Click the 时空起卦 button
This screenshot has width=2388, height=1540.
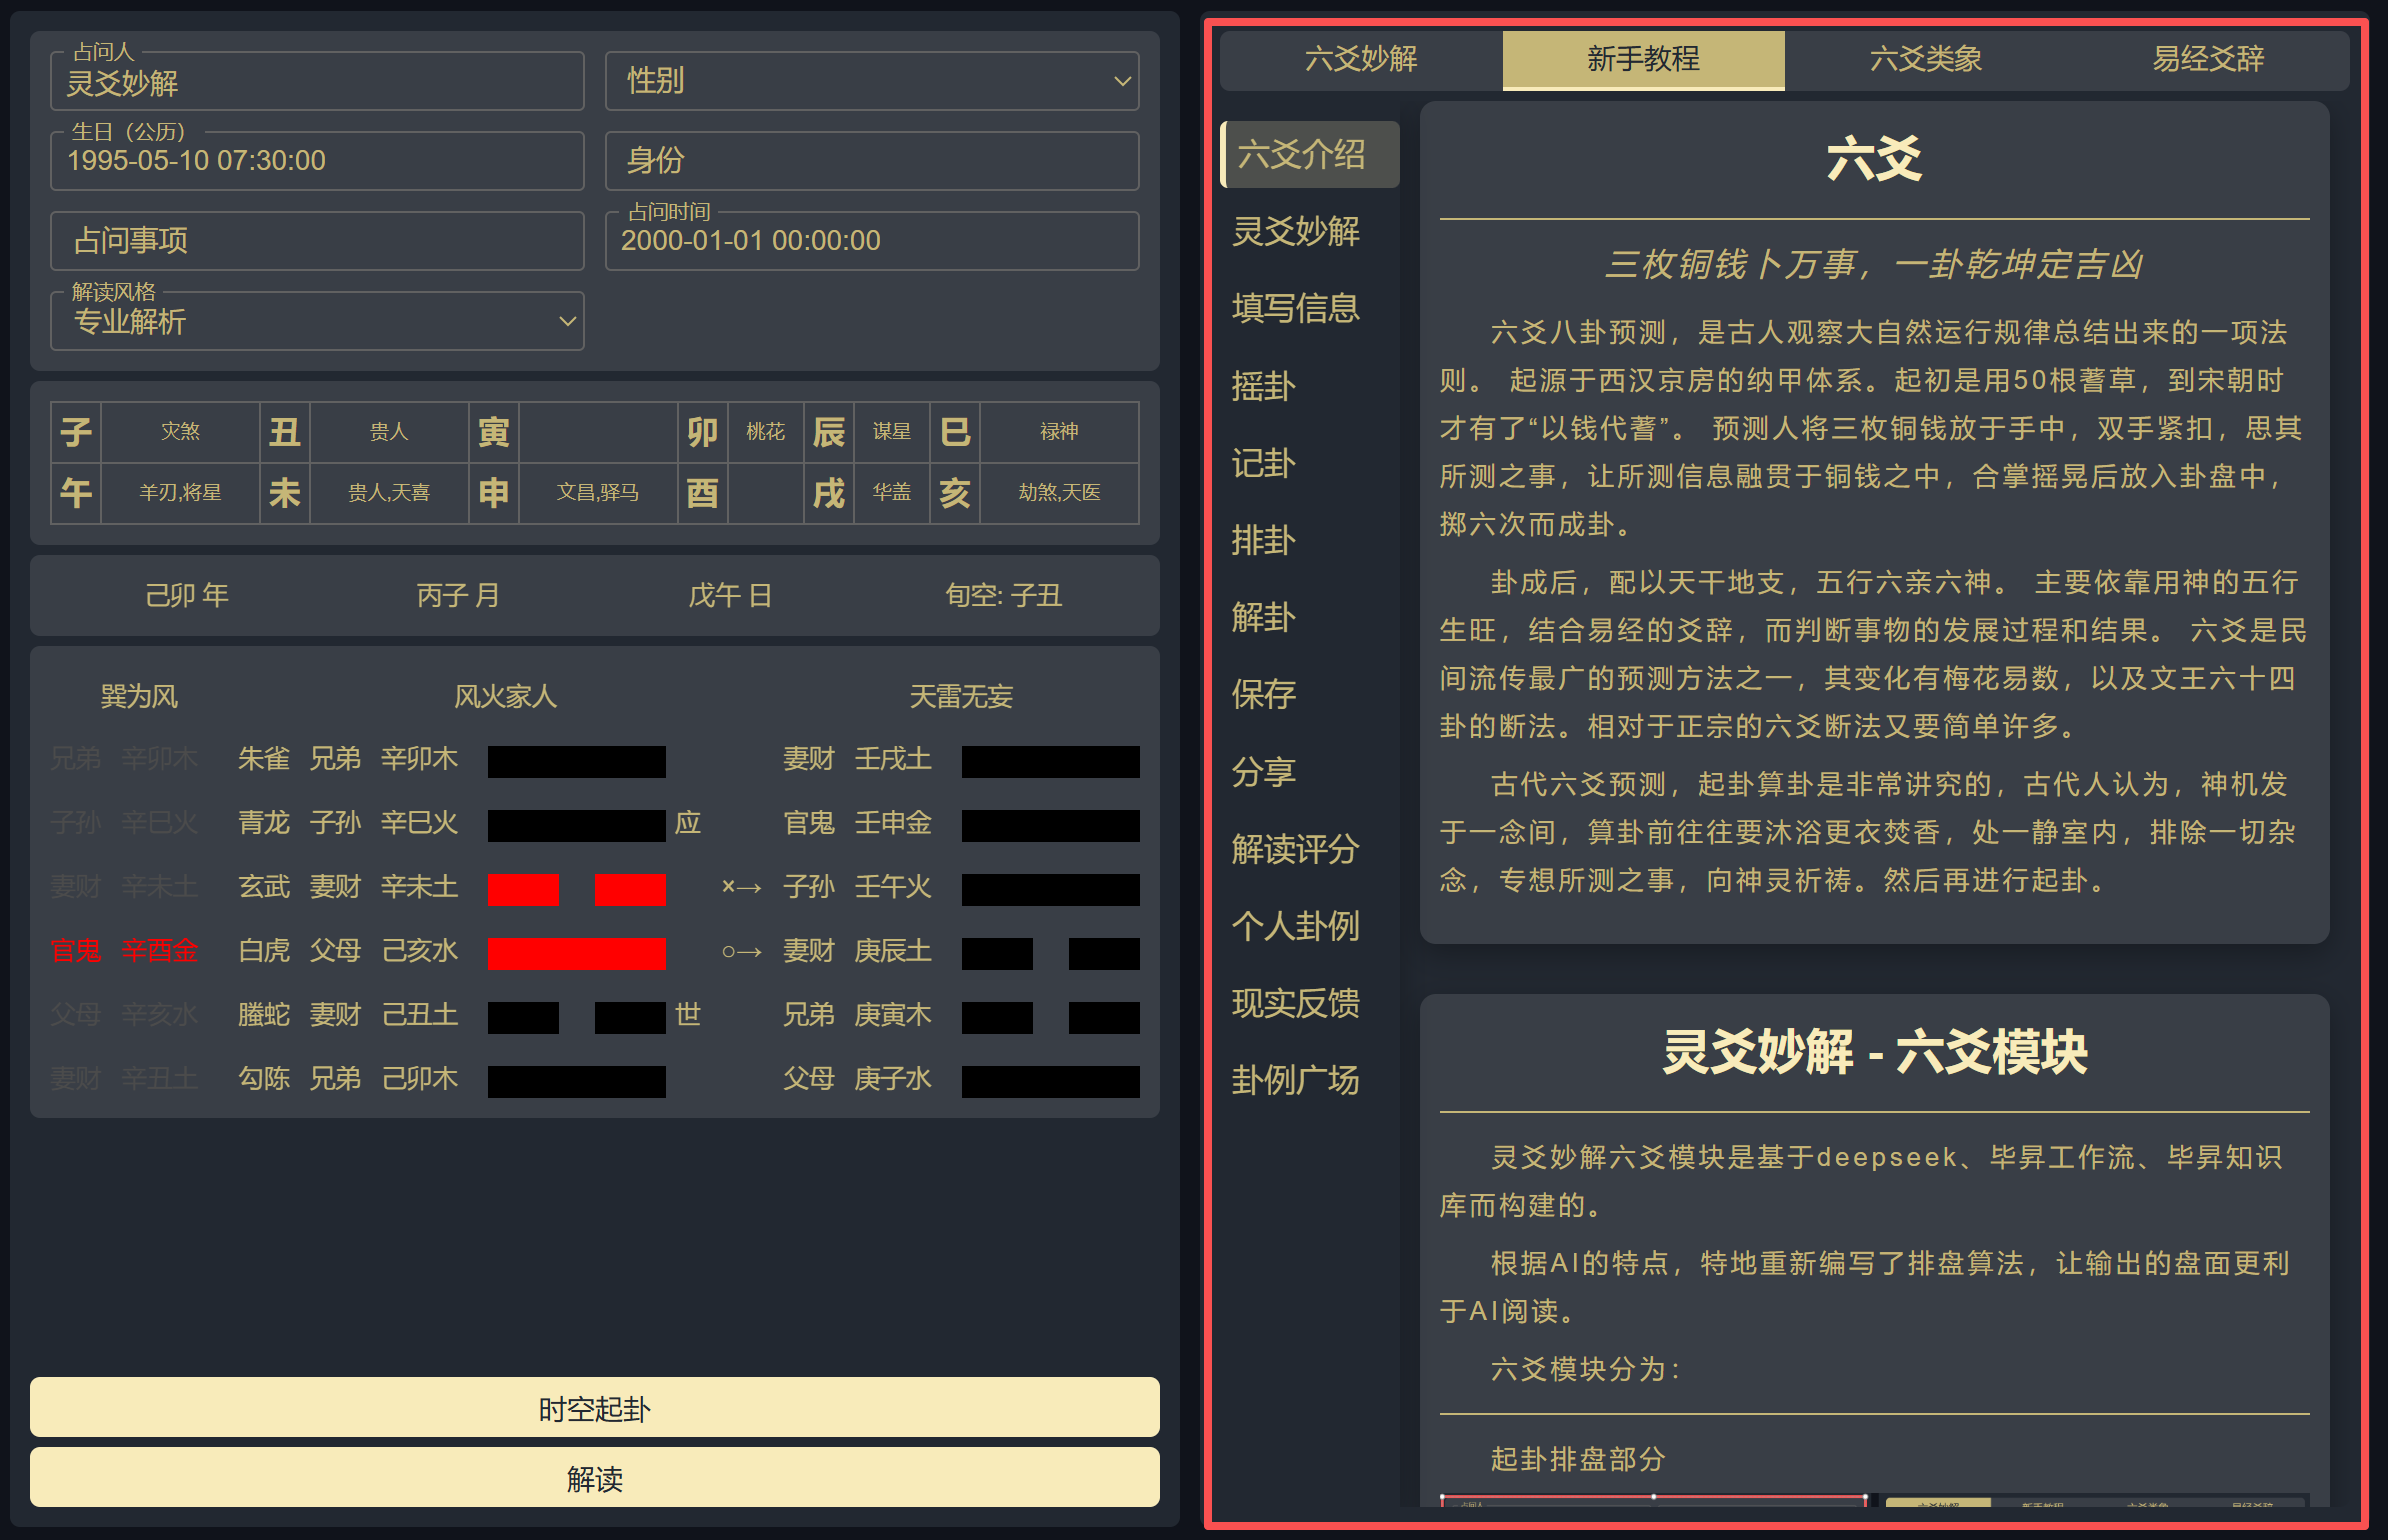point(594,1408)
